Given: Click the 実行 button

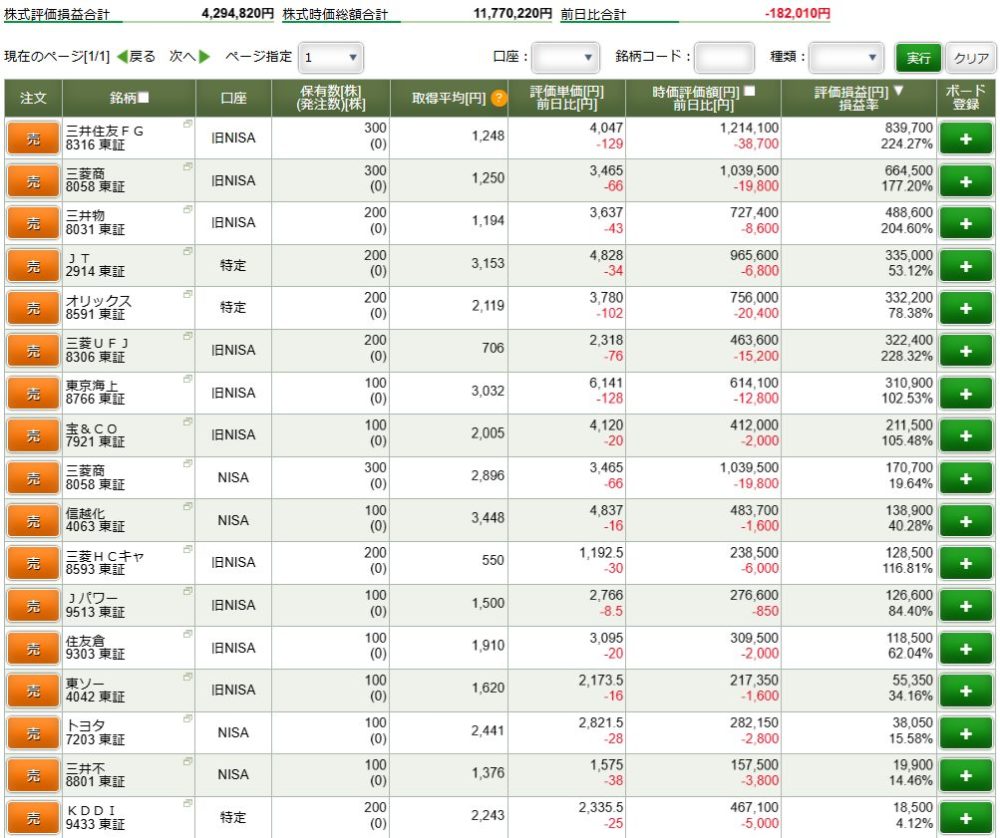Looking at the screenshot, I should click(x=917, y=58).
